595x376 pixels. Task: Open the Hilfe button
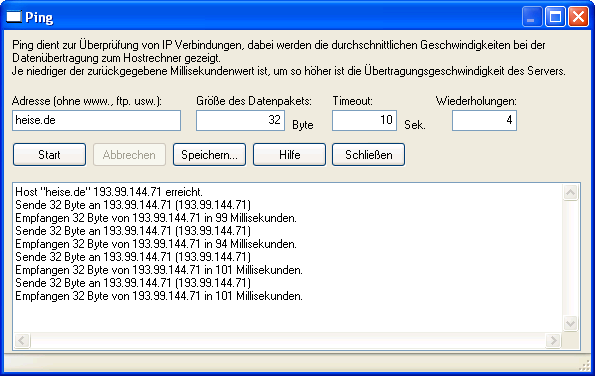(x=290, y=155)
